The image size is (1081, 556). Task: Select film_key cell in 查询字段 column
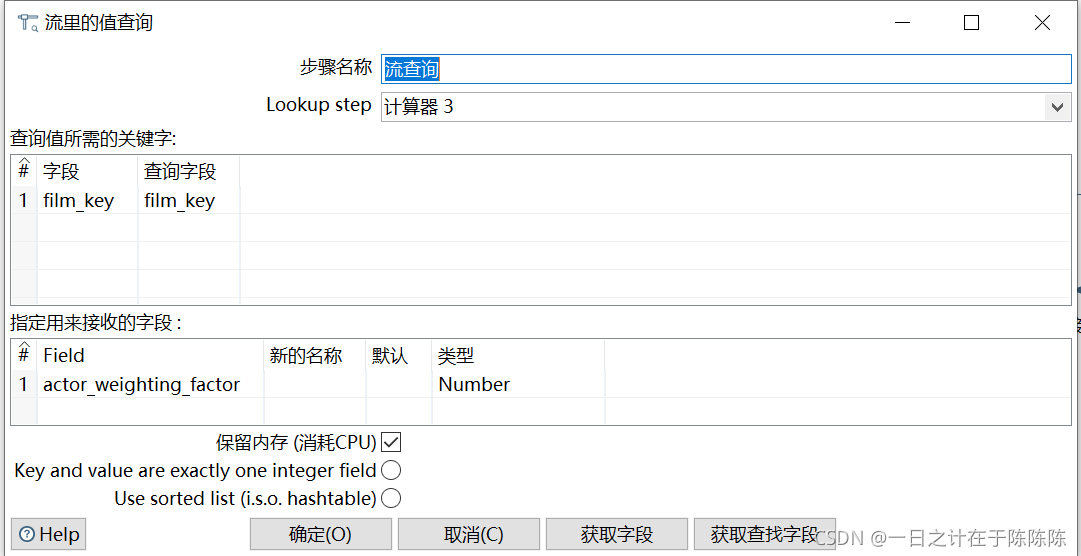tap(189, 201)
